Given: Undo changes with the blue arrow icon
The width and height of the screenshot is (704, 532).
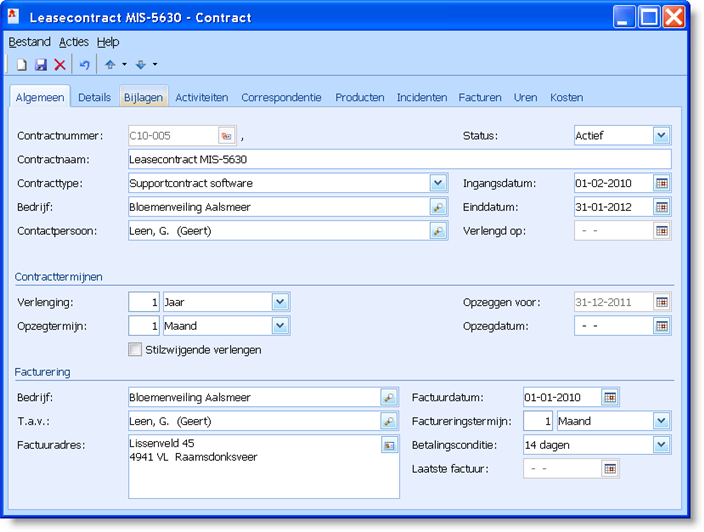Looking at the screenshot, I should tap(84, 65).
